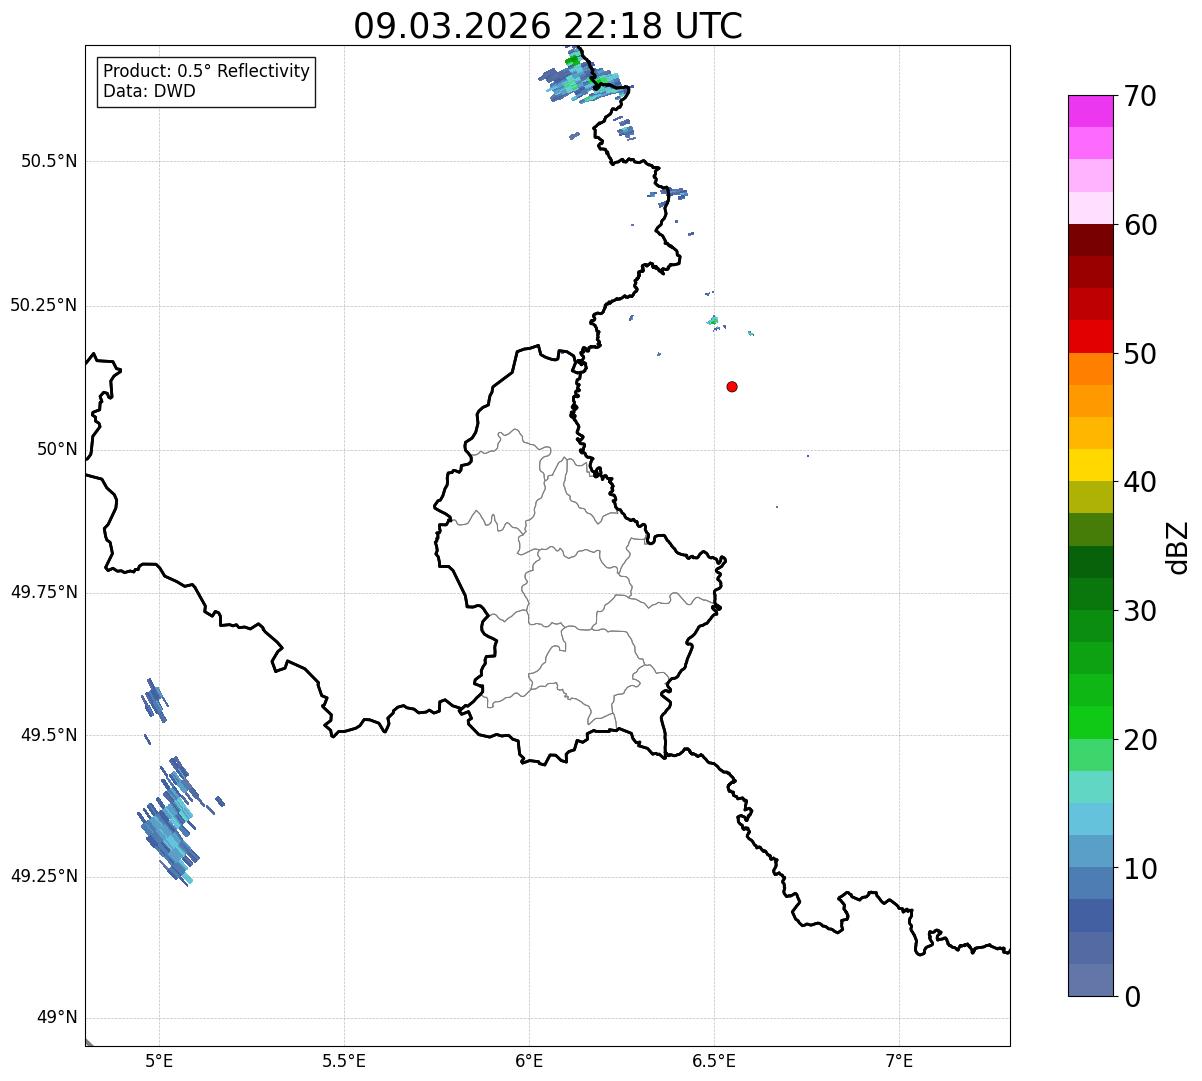Click the longitude label 6.5°E
1202x1081 pixels.
[714, 1060]
